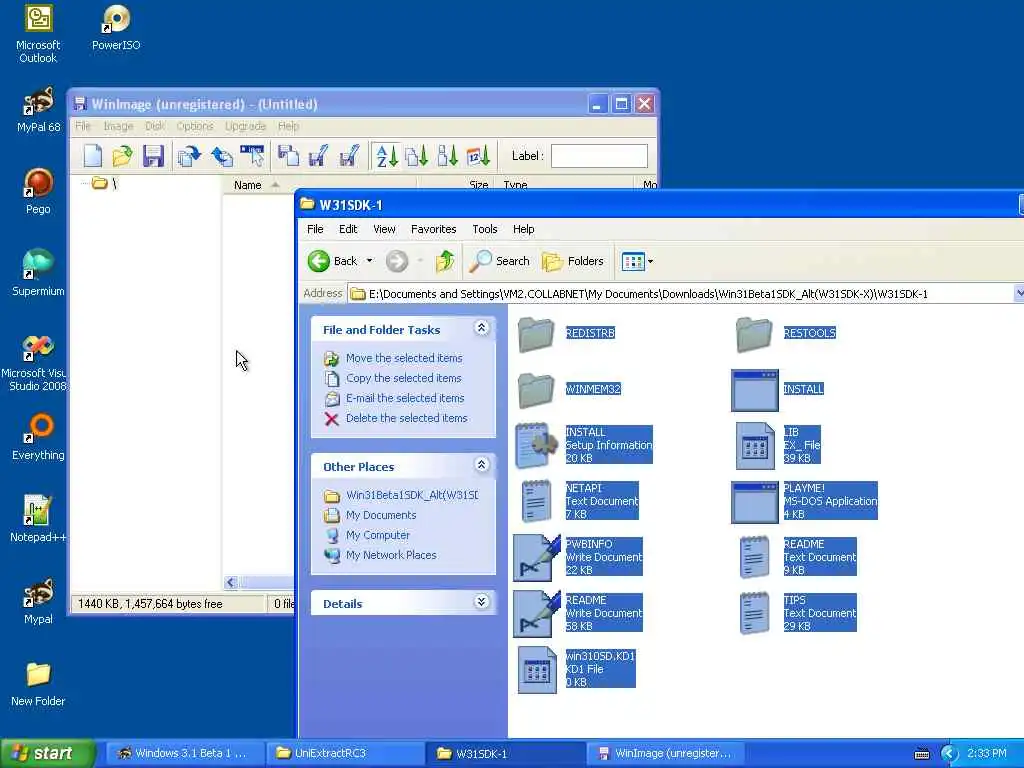The height and width of the screenshot is (768, 1024).
Task: Select the REDISTRB folder icon
Action: tap(536, 334)
